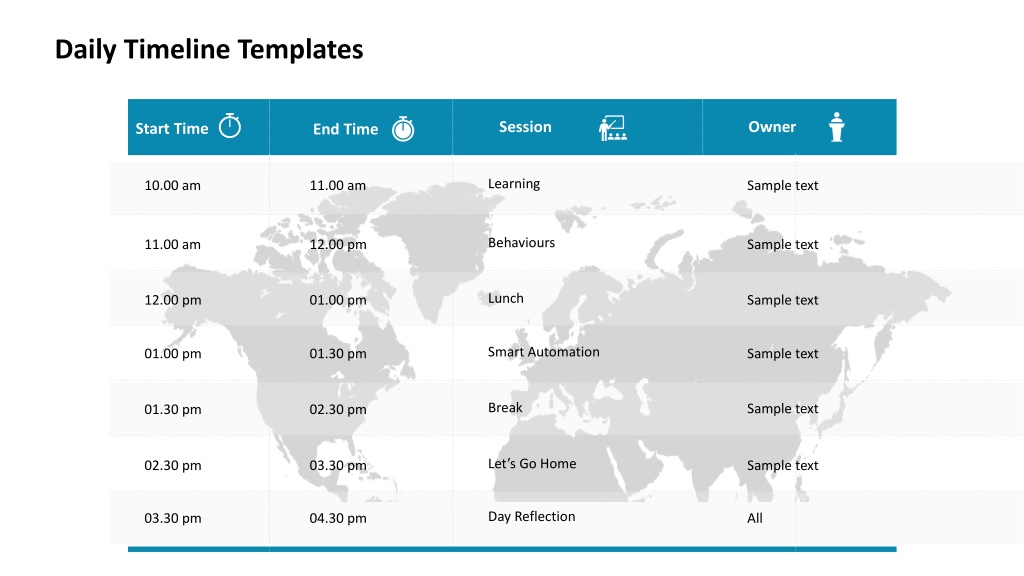Screen dimensions: 1024x576
Task: Select the 'Behaviours' session cell
Action: pyautogui.click(x=521, y=242)
